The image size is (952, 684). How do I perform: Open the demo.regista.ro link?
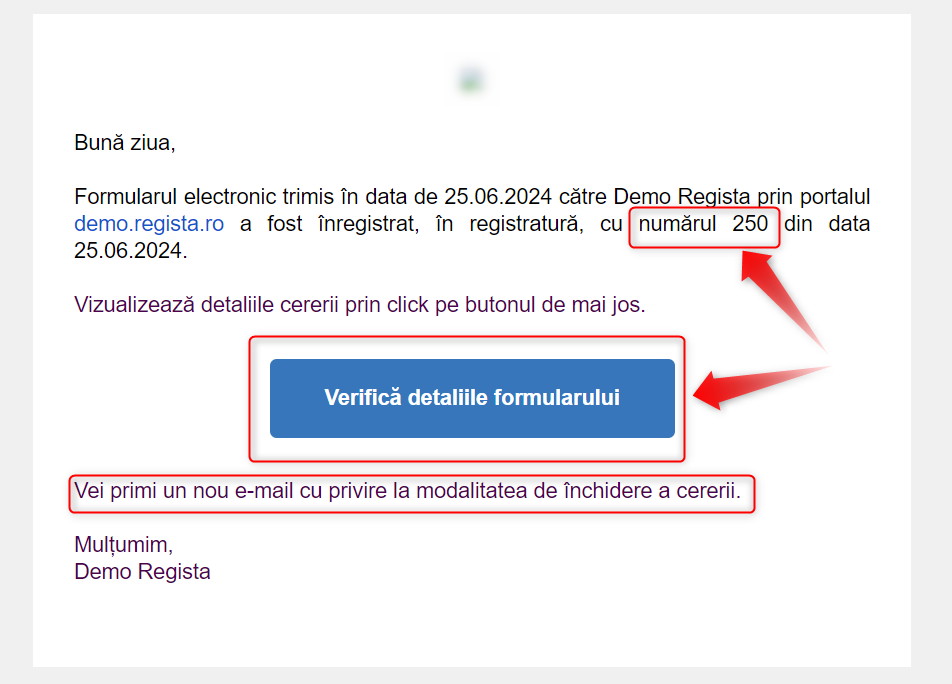(x=149, y=224)
